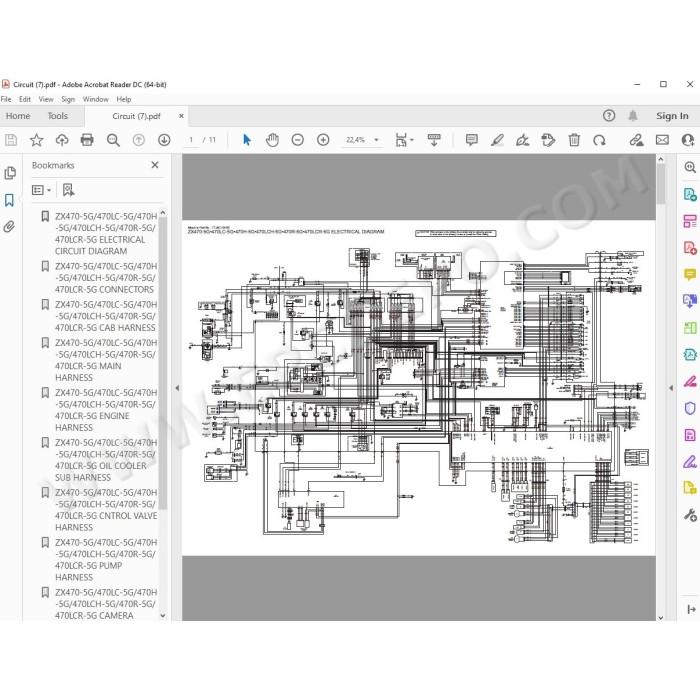Viewport: 700px width, 700px height.
Task: Click the Print file toolbar icon
Action: click(x=87, y=140)
